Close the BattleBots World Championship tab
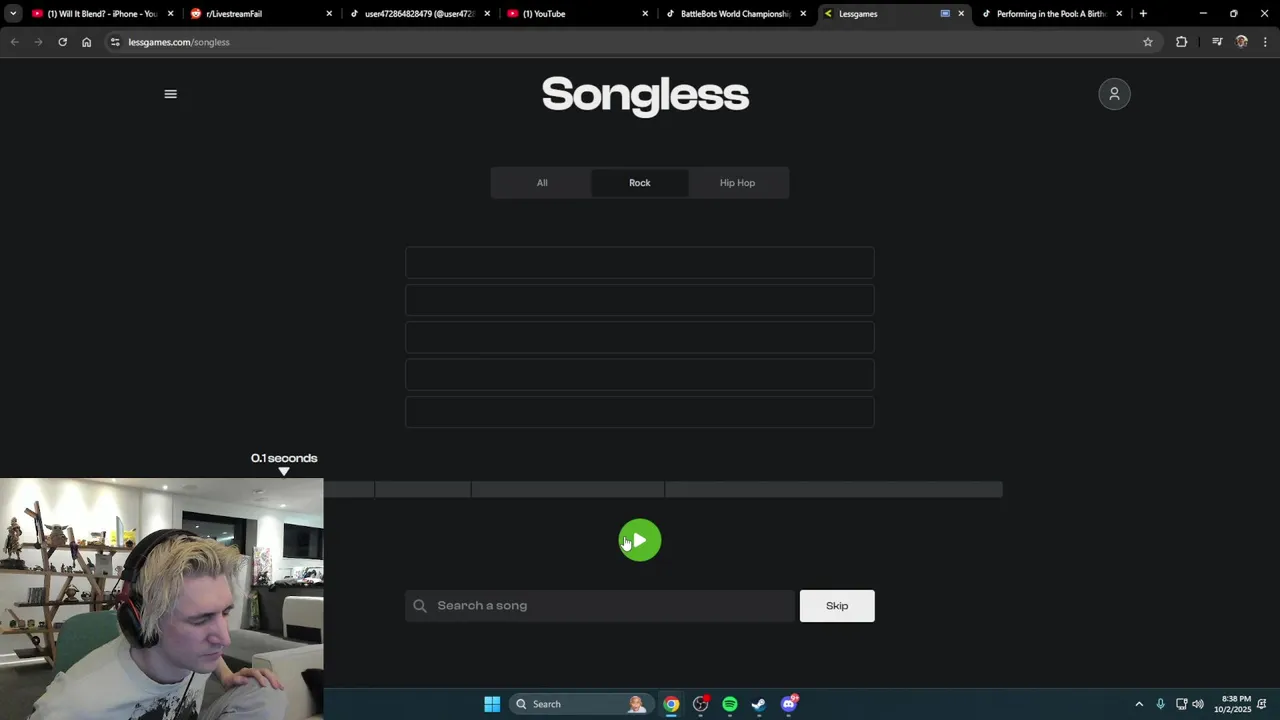Viewport: 1280px width, 720px height. [803, 14]
